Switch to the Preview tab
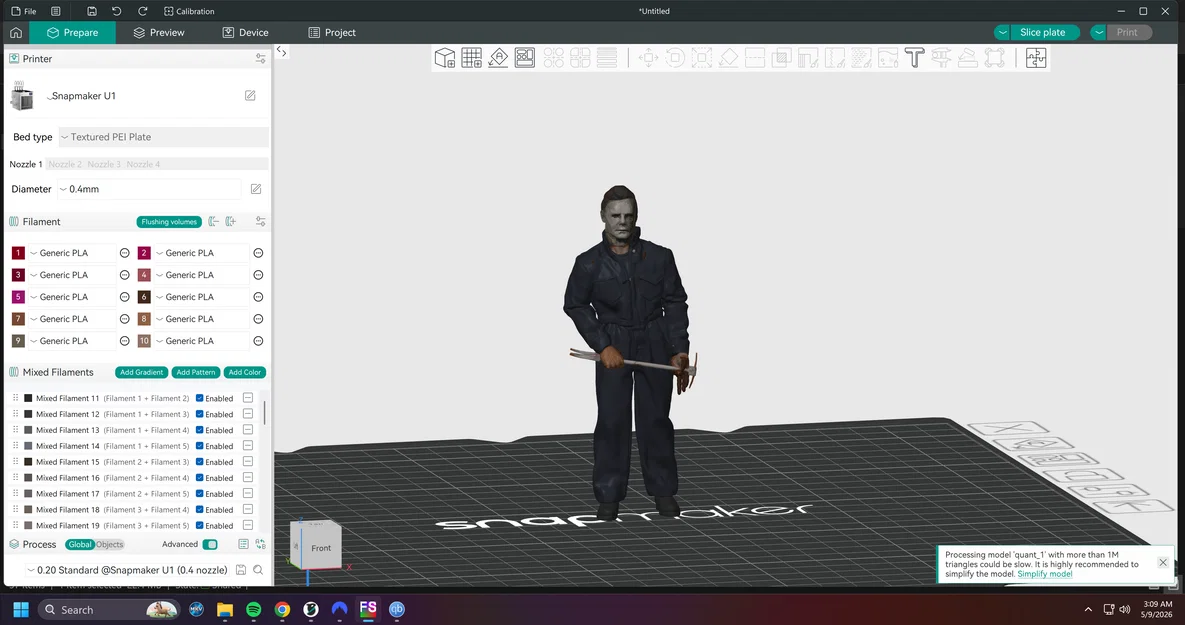1185x625 pixels. click(x=159, y=32)
